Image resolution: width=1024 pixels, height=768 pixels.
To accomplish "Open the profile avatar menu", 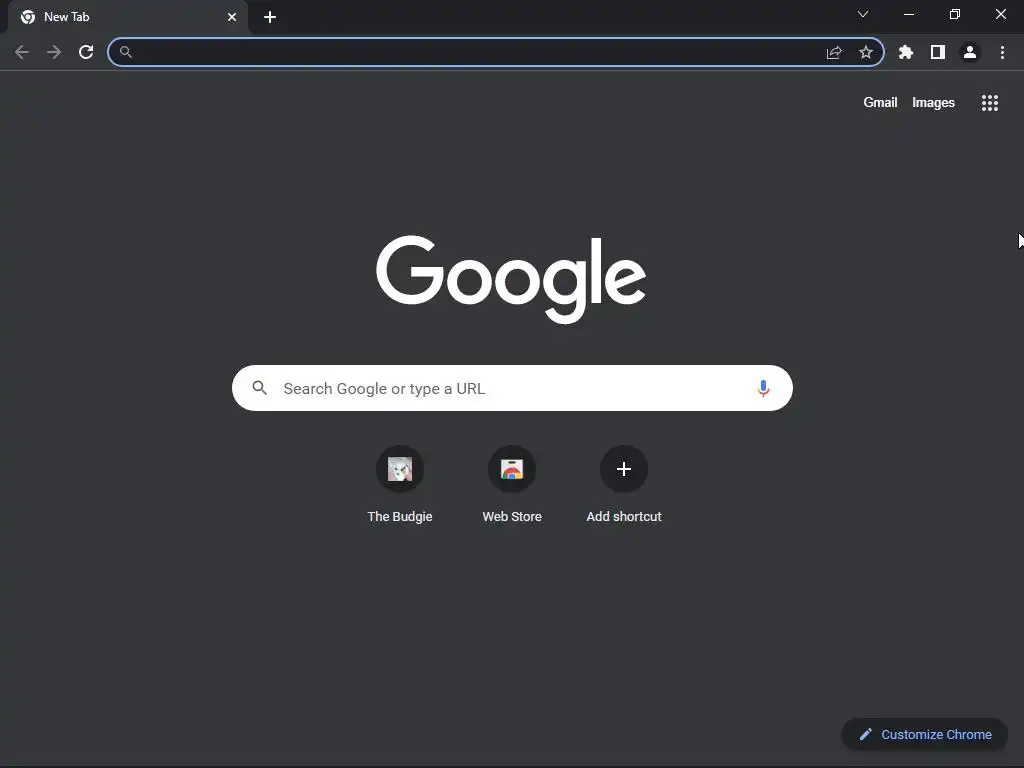I will coord(970,52).
